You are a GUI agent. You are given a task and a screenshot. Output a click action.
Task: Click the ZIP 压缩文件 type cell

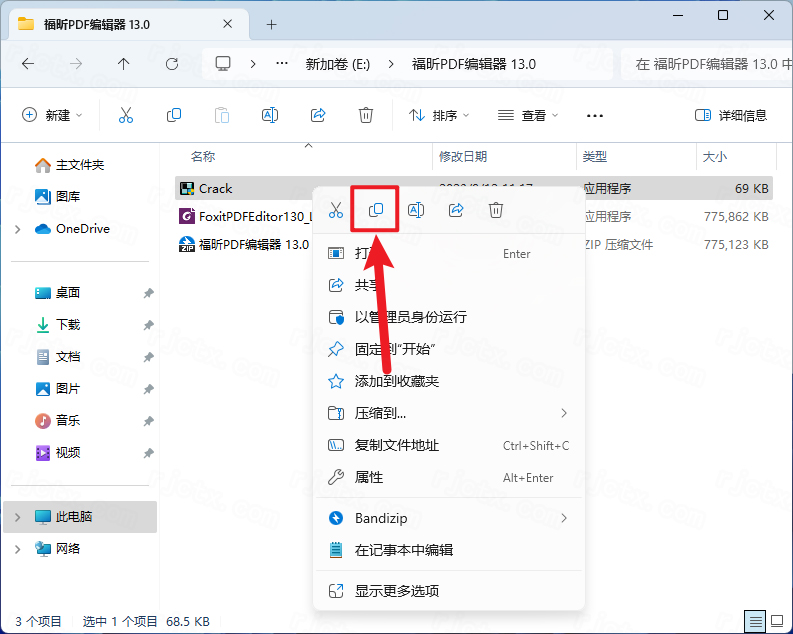619,245
